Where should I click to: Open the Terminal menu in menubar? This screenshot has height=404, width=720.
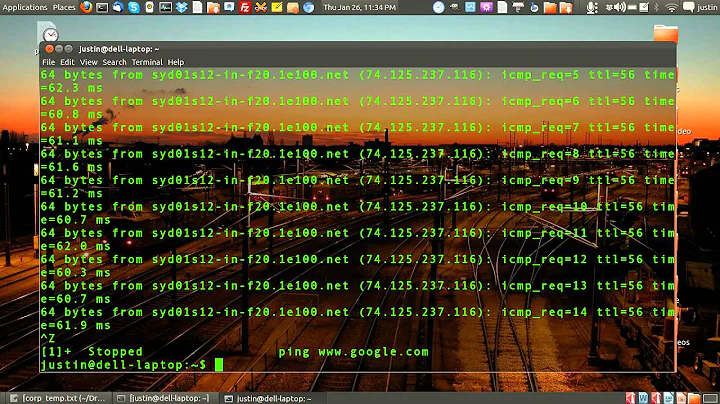(x=147, y=62)
